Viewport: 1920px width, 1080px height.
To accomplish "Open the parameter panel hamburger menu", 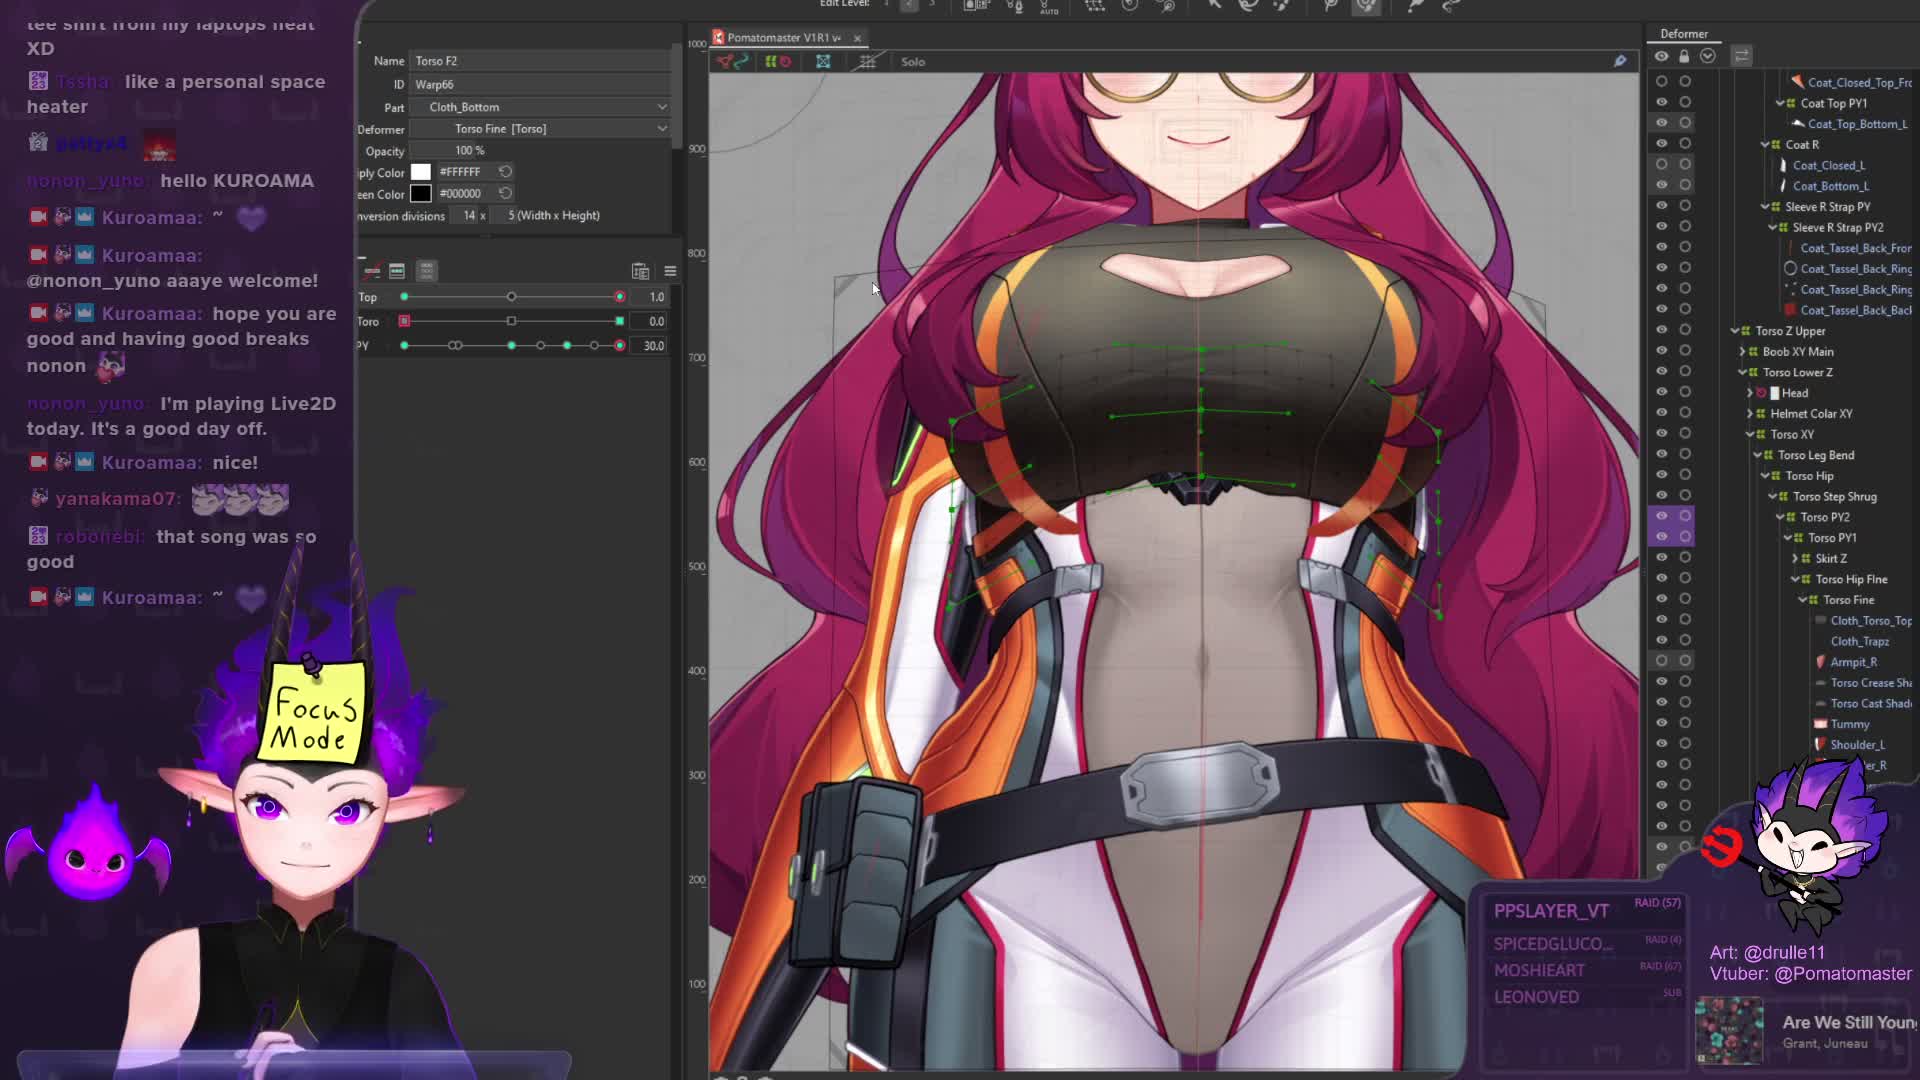I will click(670, 271).
